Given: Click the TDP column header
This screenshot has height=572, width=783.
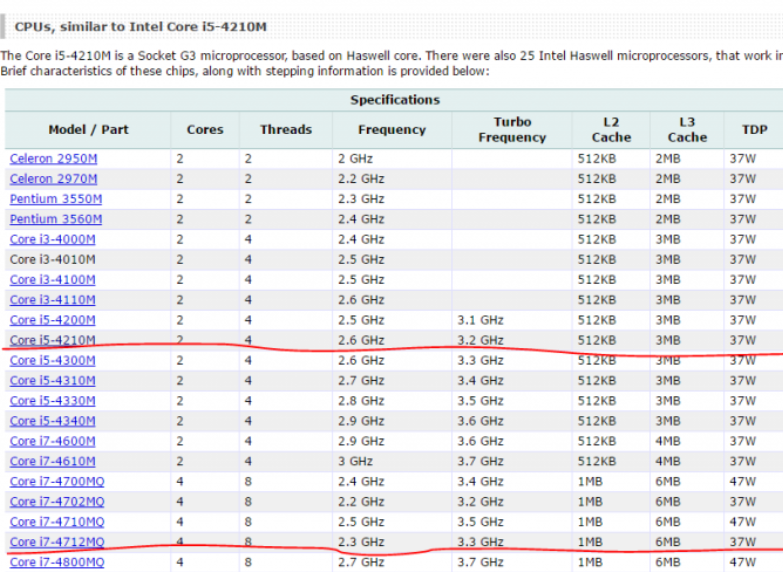Looking at the screenshot, I should point(755,130).
